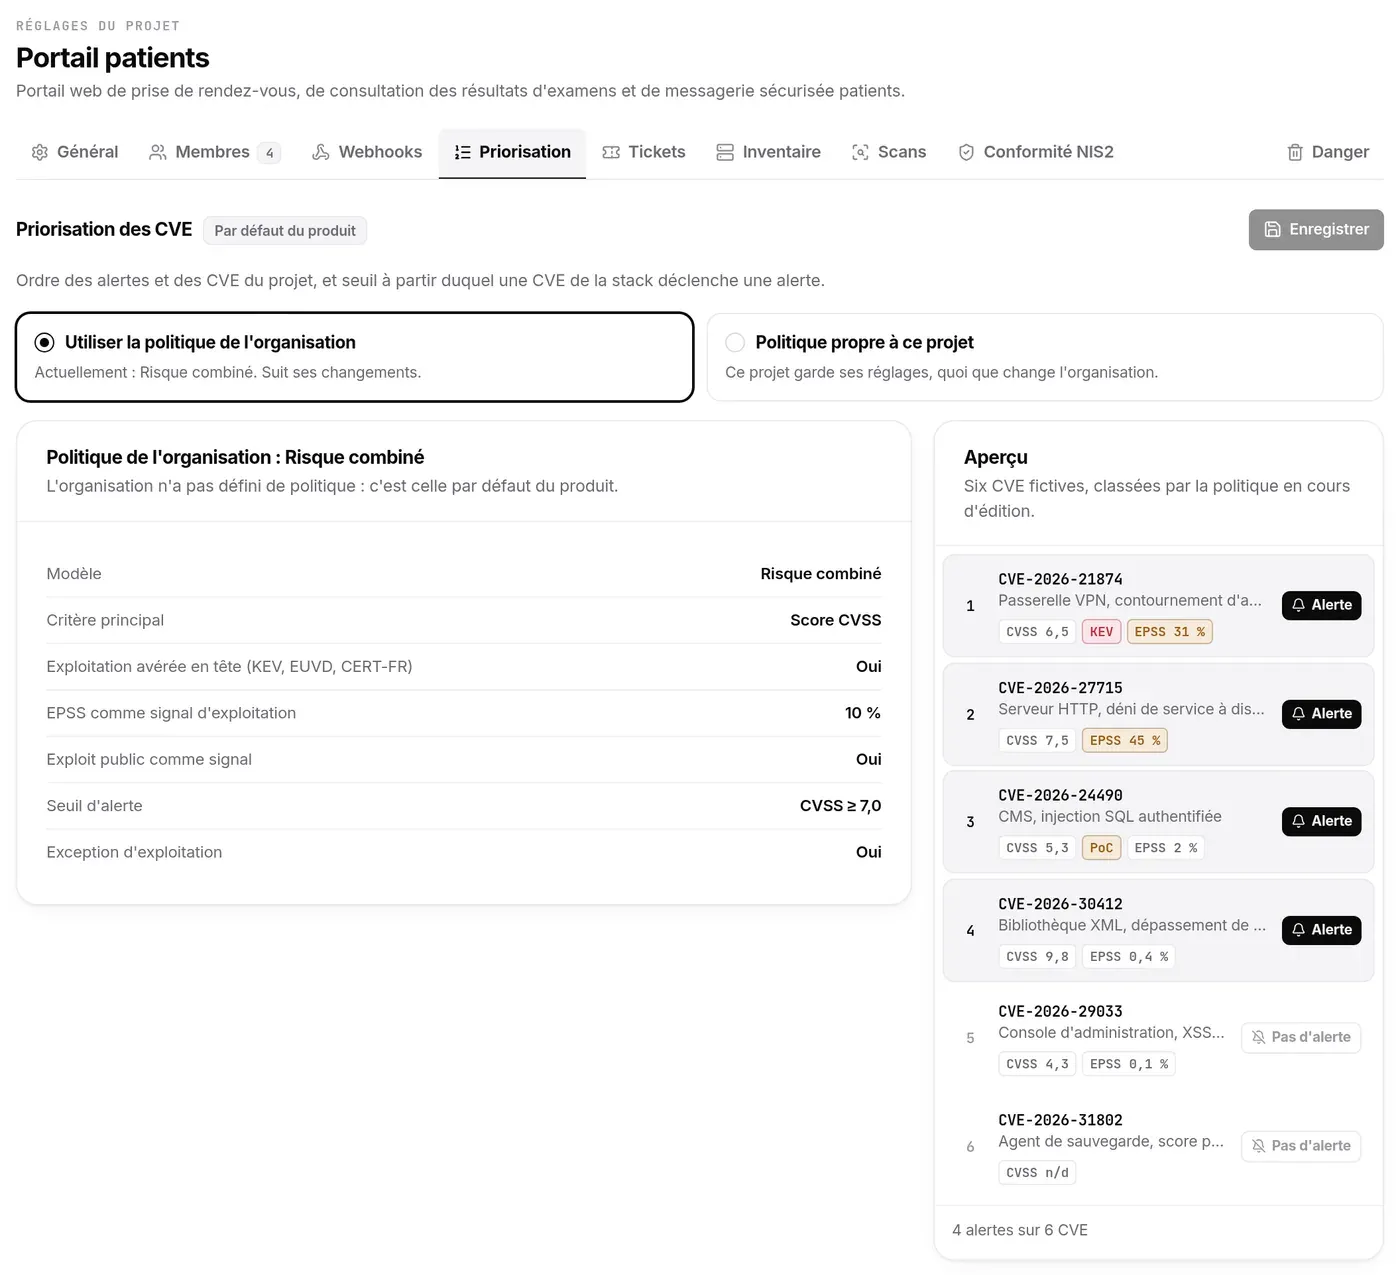
Task: Click the ticket icon beside Tickets
Action: [611, 152]
